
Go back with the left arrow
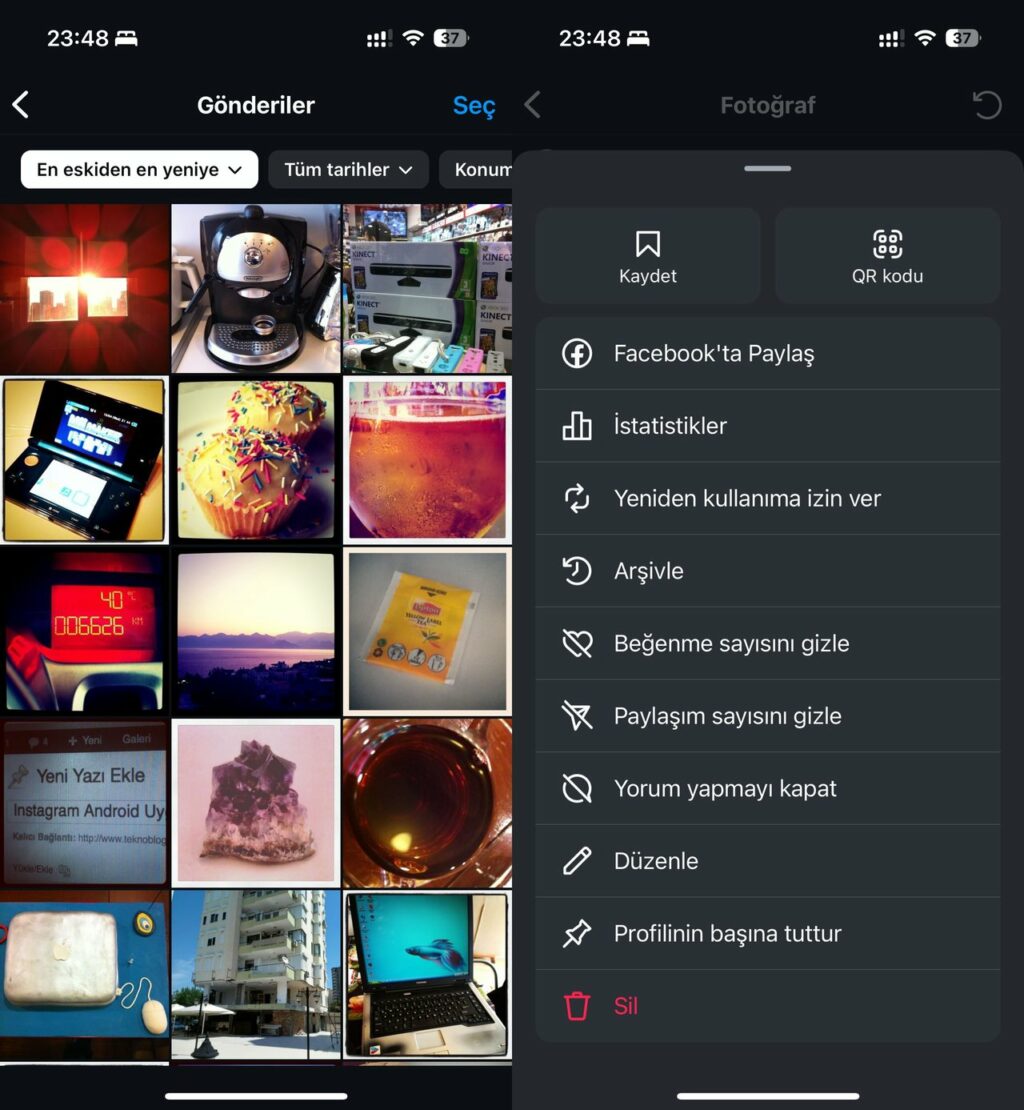22,104
